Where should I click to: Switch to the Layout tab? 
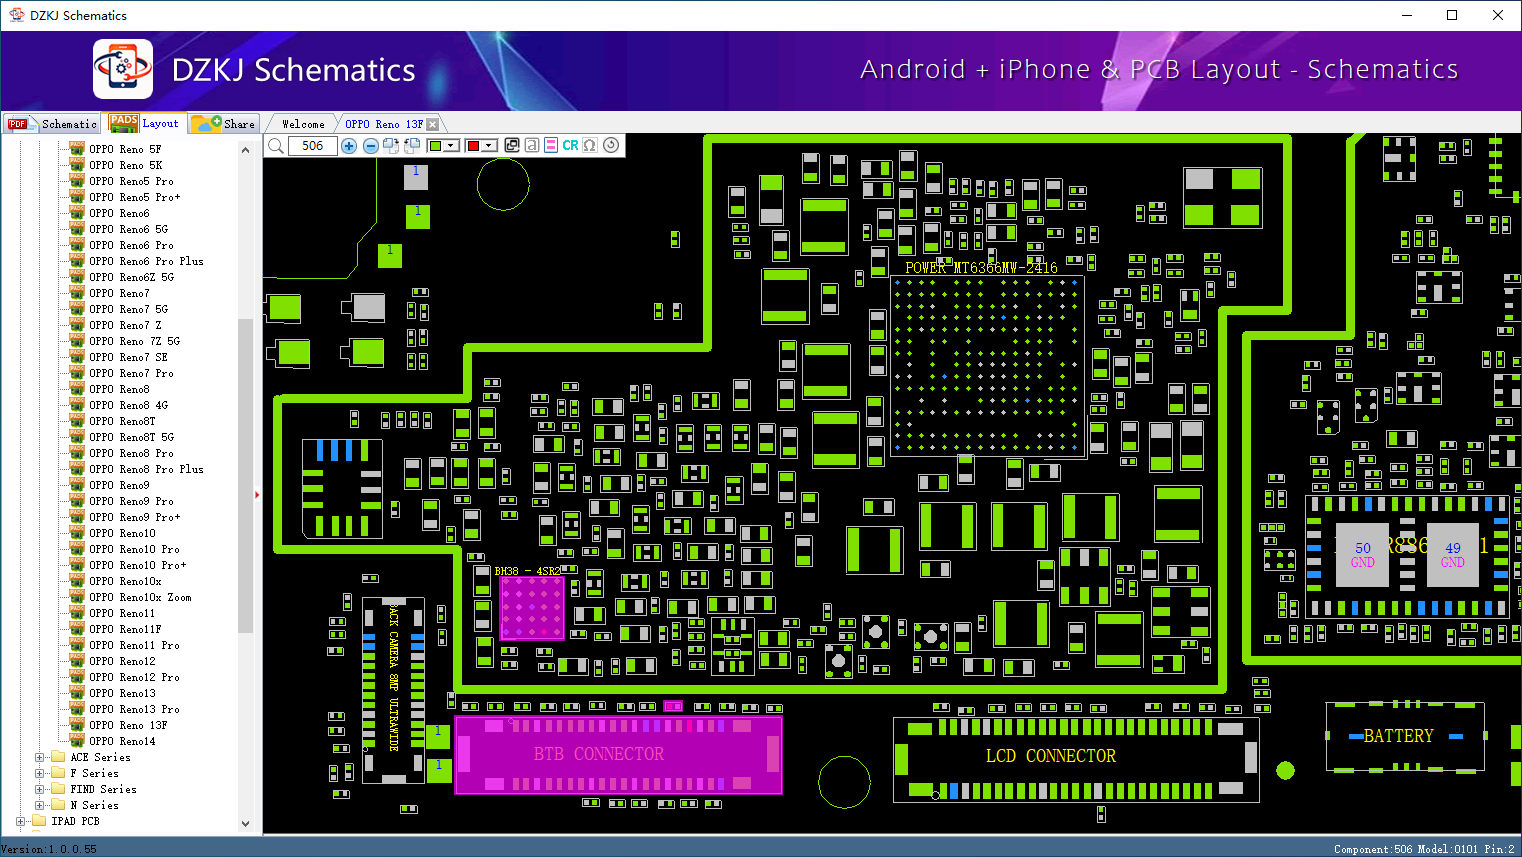145,123
